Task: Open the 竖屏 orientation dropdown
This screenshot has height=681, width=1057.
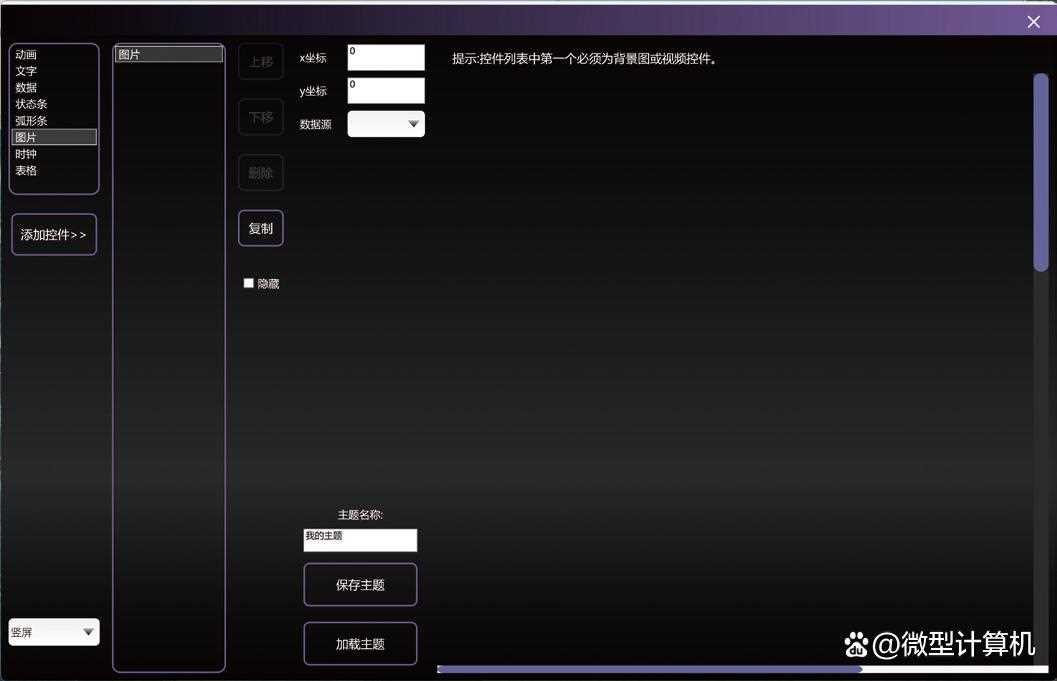Action: [54, 632]
